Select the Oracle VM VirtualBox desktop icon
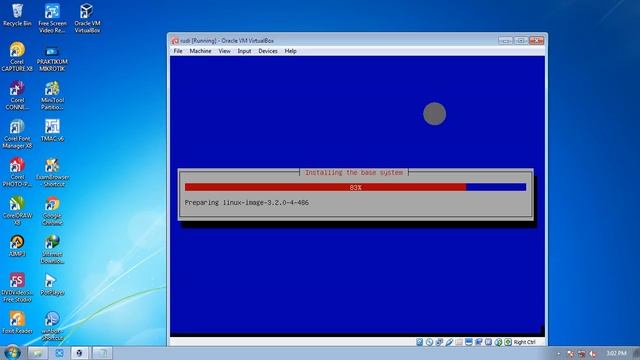640x360 pixels. [87, 18]
